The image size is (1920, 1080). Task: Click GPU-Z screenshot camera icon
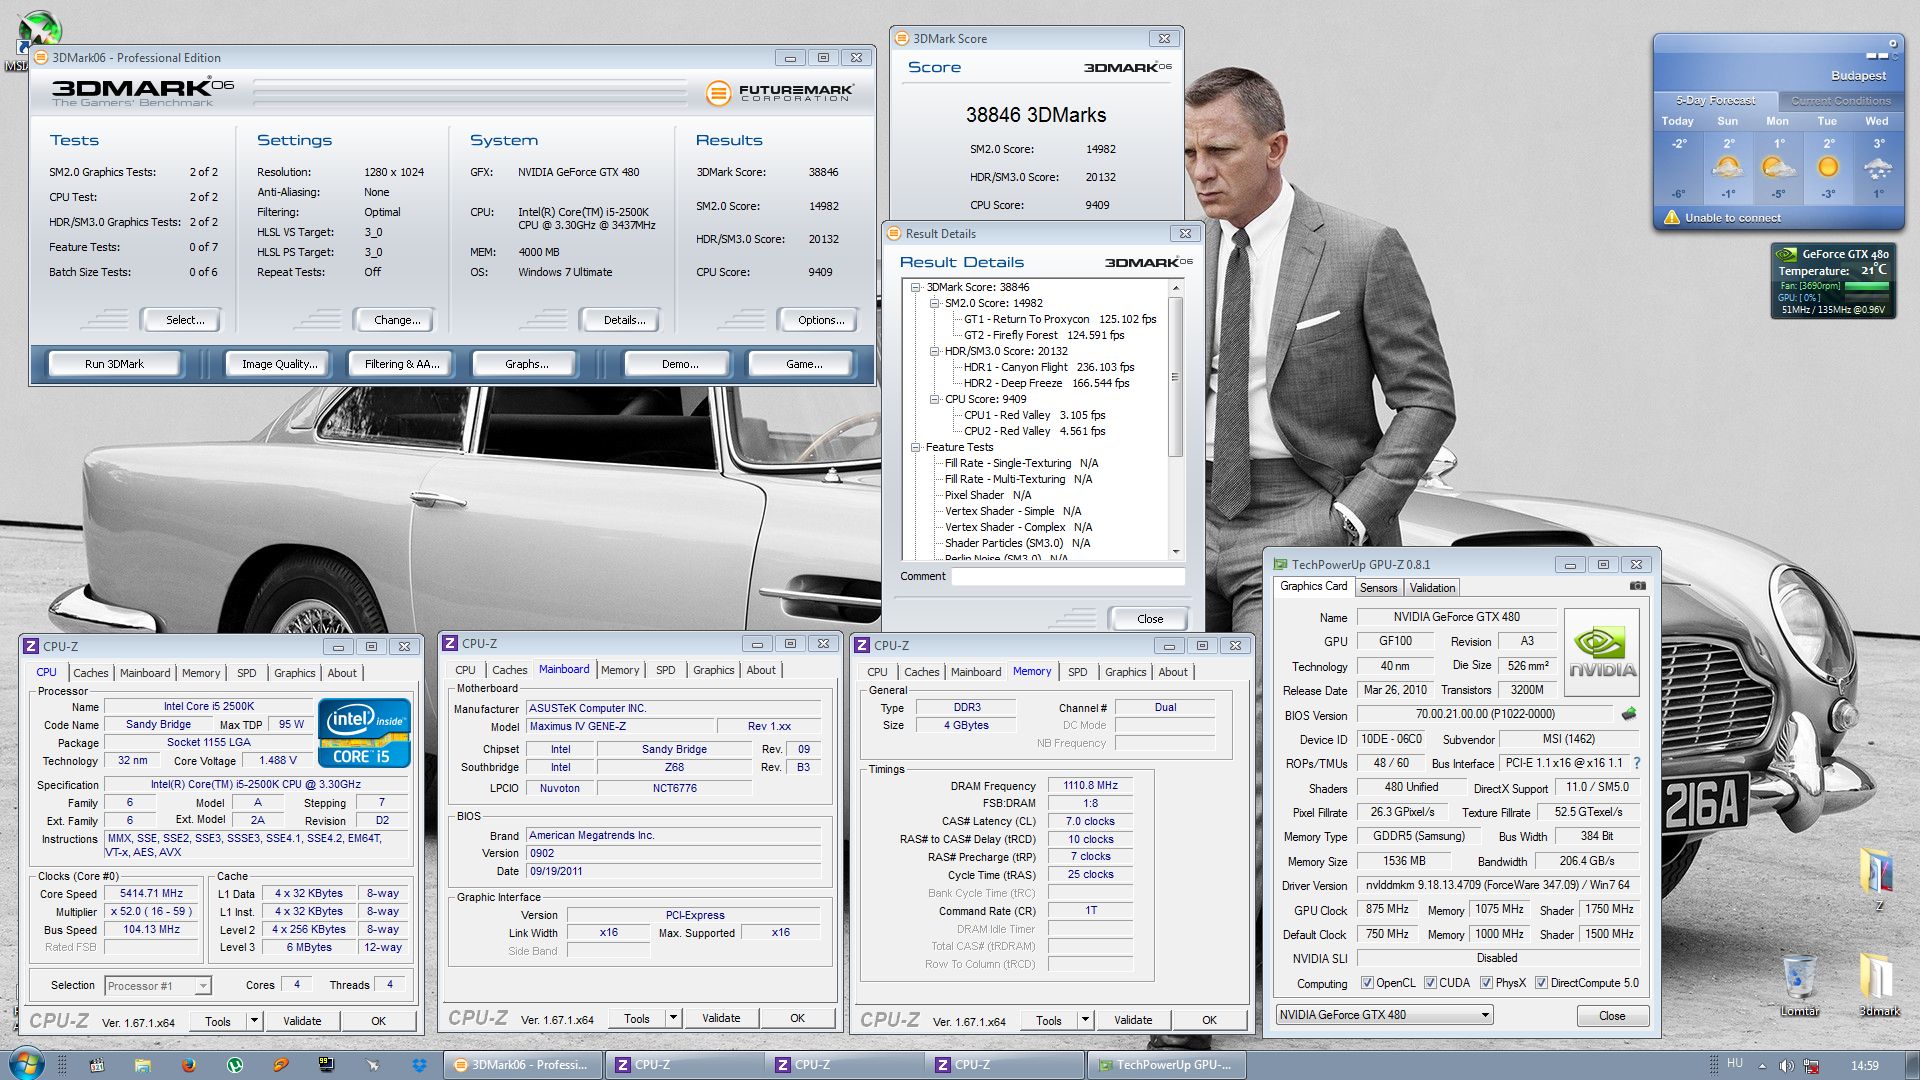1637,586
